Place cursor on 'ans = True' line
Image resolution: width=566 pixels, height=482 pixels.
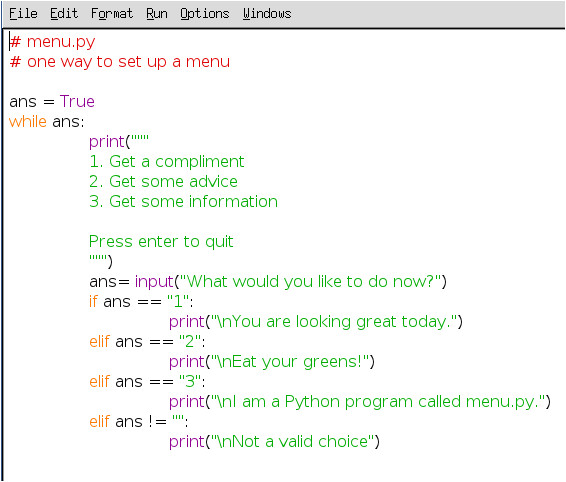tap(52, 101)
